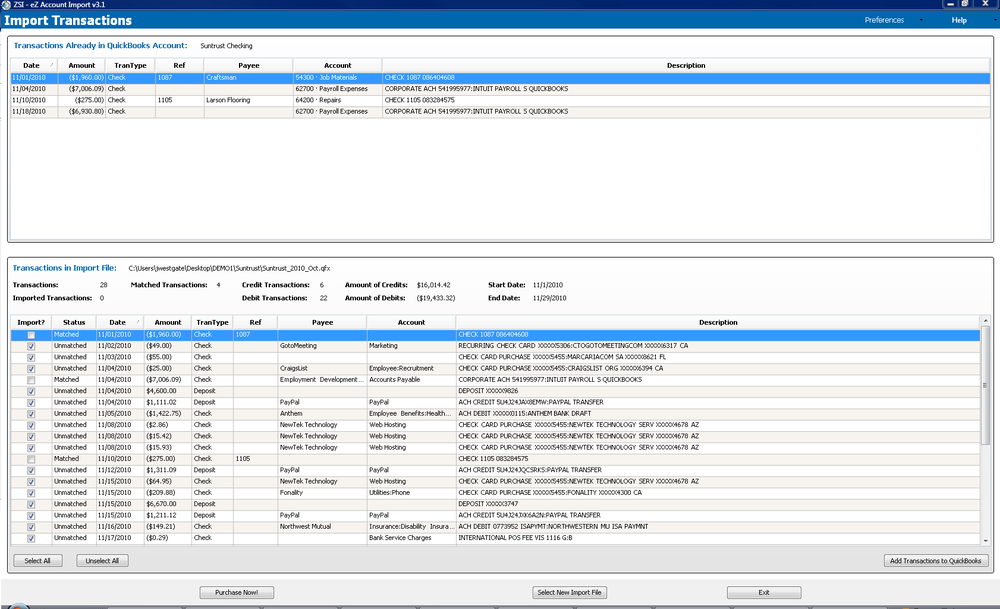Click the Exit button
This screenshot has width=1000, height=609.
pos(763,592)
